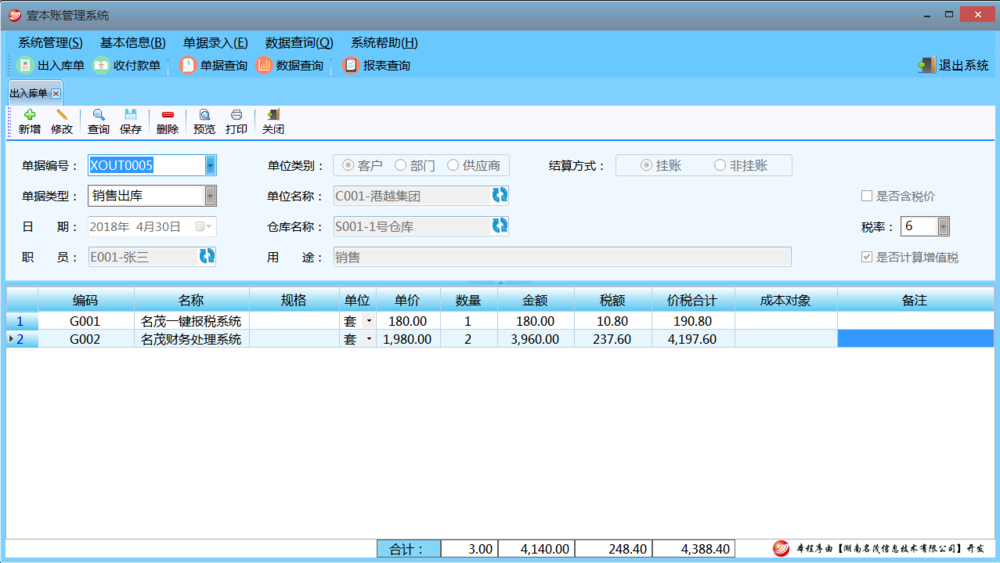Screen dimensions: 1000x563
Task: Open the 出入库单 toolbar shortcut
Action: pos(51,65)
